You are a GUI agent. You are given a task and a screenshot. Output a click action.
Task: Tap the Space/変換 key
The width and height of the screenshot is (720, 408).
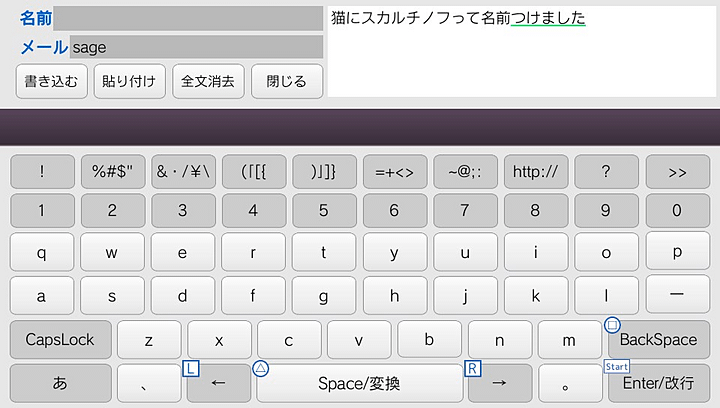(x=359, y=383)
